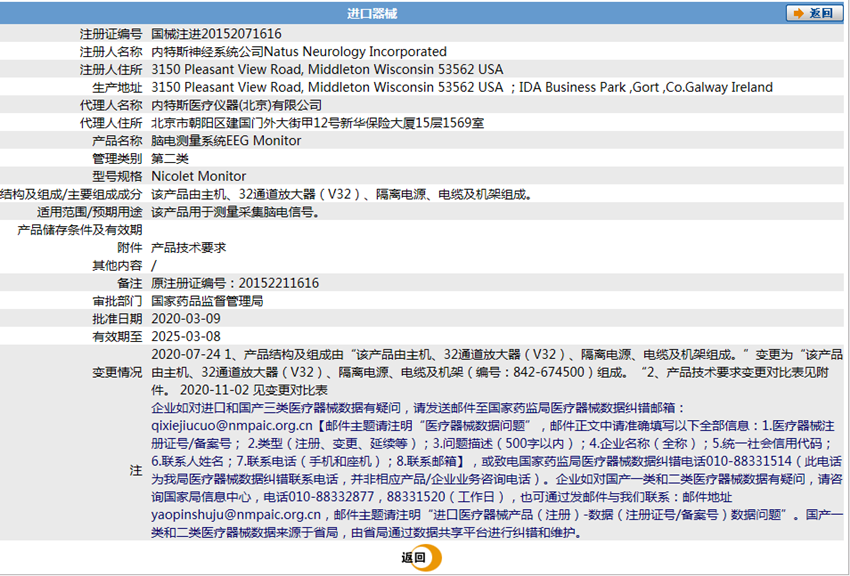Click the label "审批部门"

pyautogui.click(x=118, y=301)
